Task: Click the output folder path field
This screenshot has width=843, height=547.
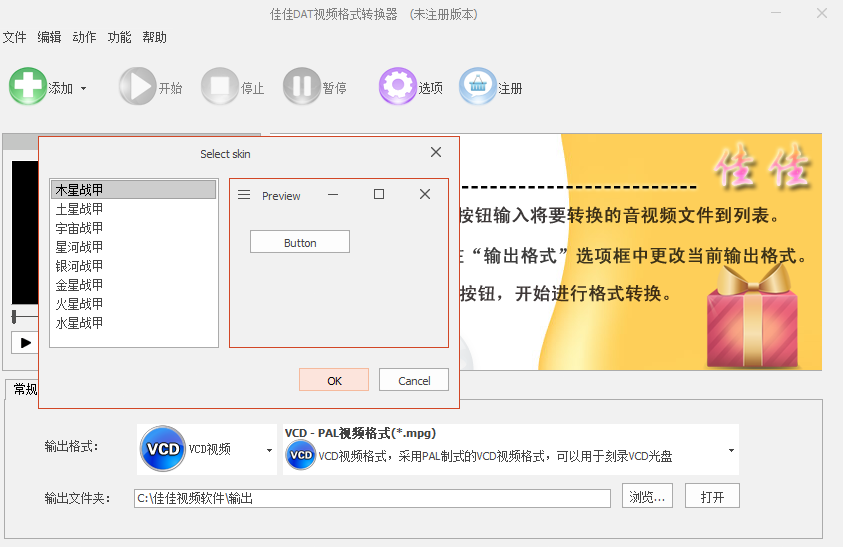Action: click(372, 498)
